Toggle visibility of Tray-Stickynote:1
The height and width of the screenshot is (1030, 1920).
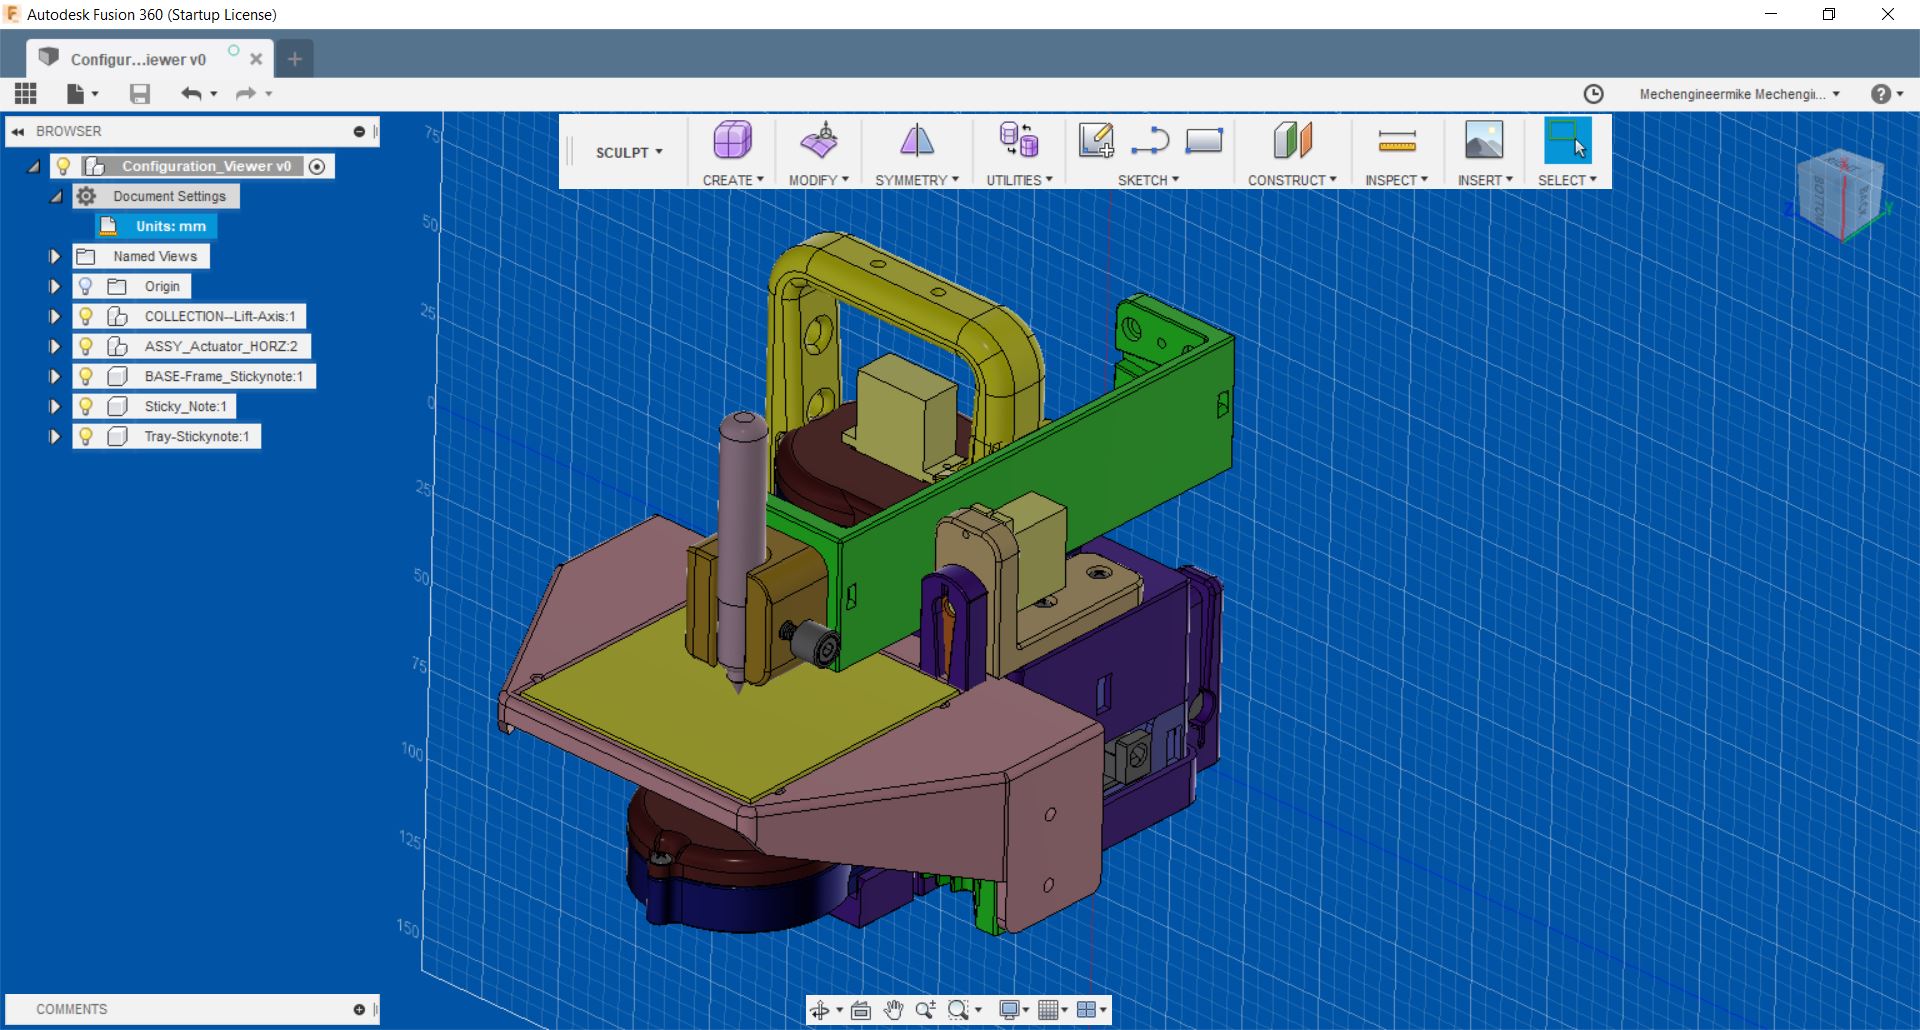86,436
